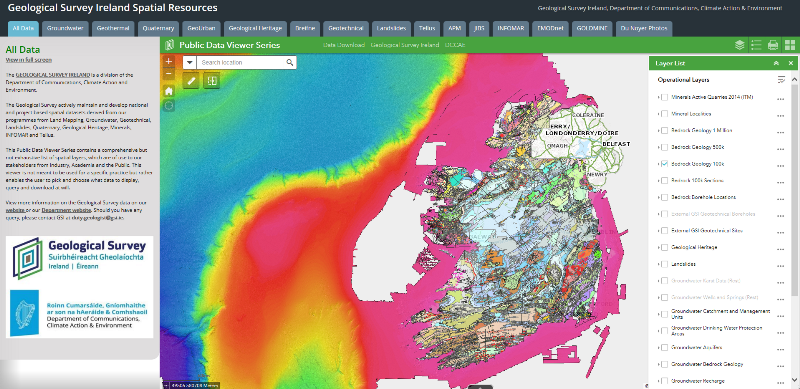Zoom out with the minus button
800x389 pixels.
point(169,74)
